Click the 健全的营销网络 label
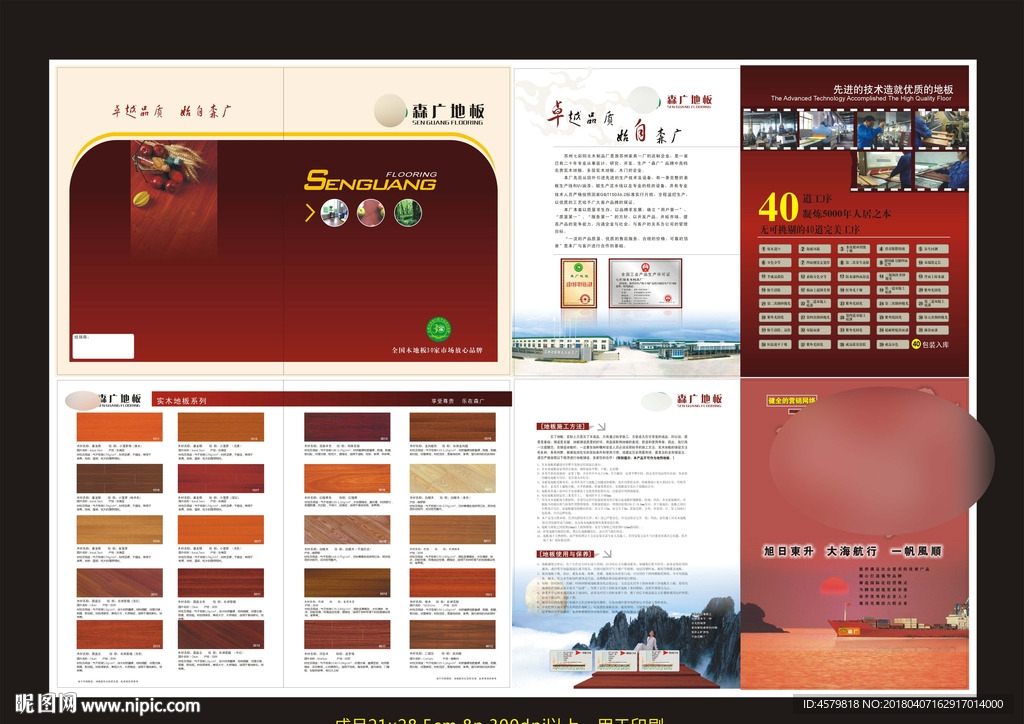This screenshot has height=724, width=1024. 792,400
